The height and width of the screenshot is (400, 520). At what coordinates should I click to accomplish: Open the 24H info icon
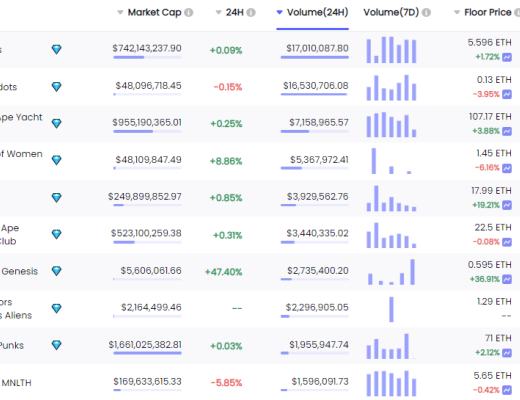click(251, 13)
